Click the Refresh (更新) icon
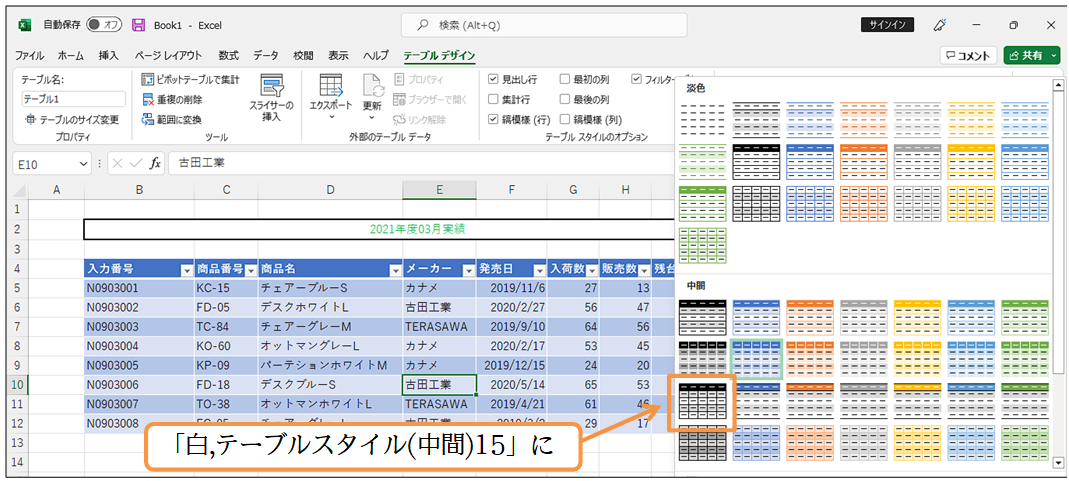The height and width of the screenshot is (481, 1069). pyautogui.click(x=372, y=97)
